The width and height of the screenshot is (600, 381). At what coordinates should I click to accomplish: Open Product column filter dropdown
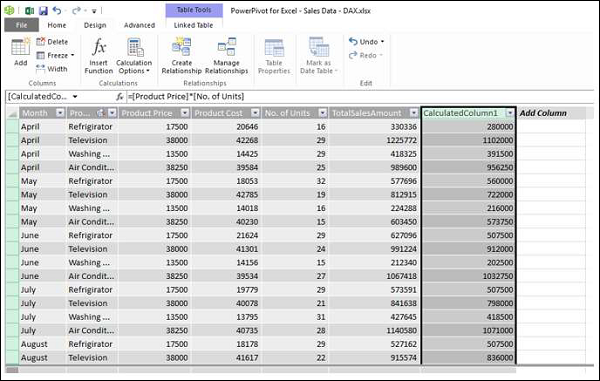pos(112,113)
